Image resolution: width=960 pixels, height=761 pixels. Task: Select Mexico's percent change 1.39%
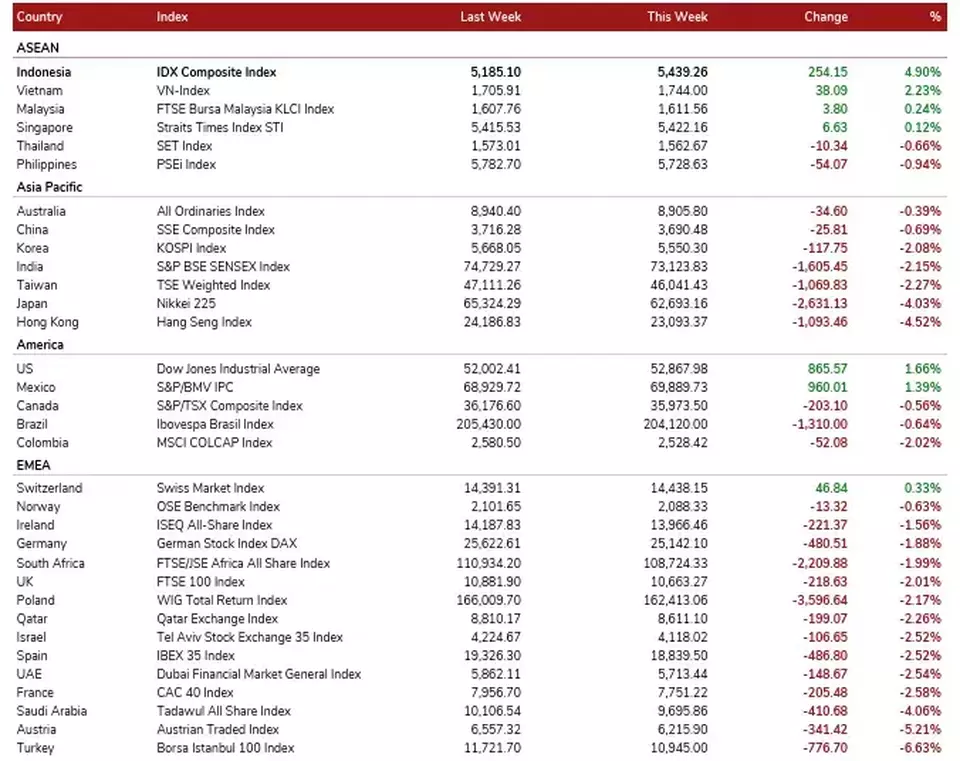(x=923, y=387)
